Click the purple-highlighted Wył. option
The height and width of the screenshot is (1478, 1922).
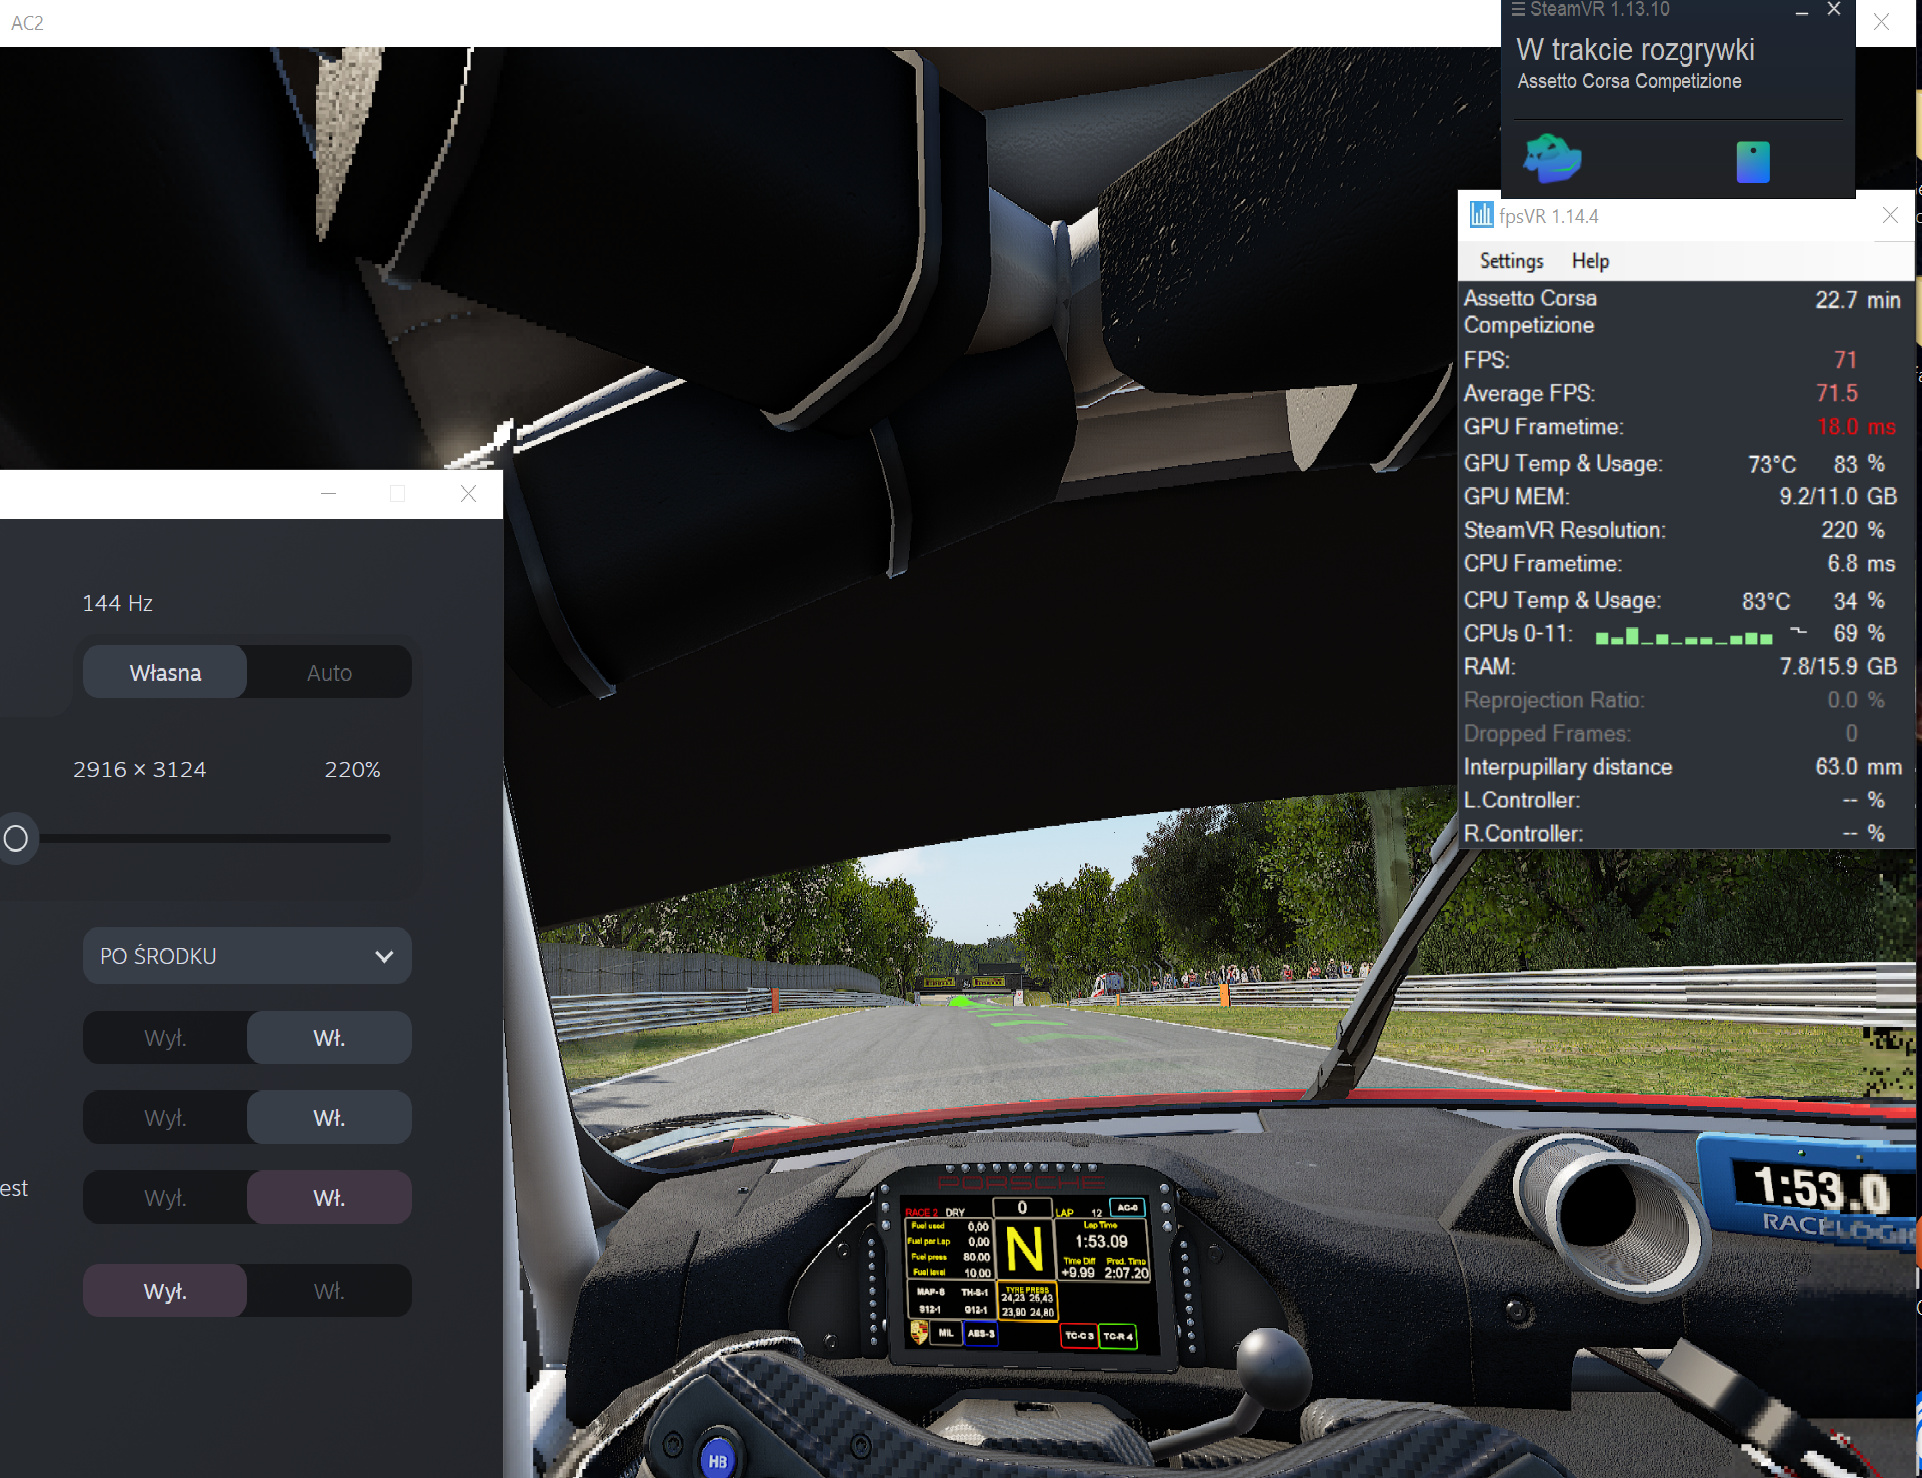point(165,1291)
